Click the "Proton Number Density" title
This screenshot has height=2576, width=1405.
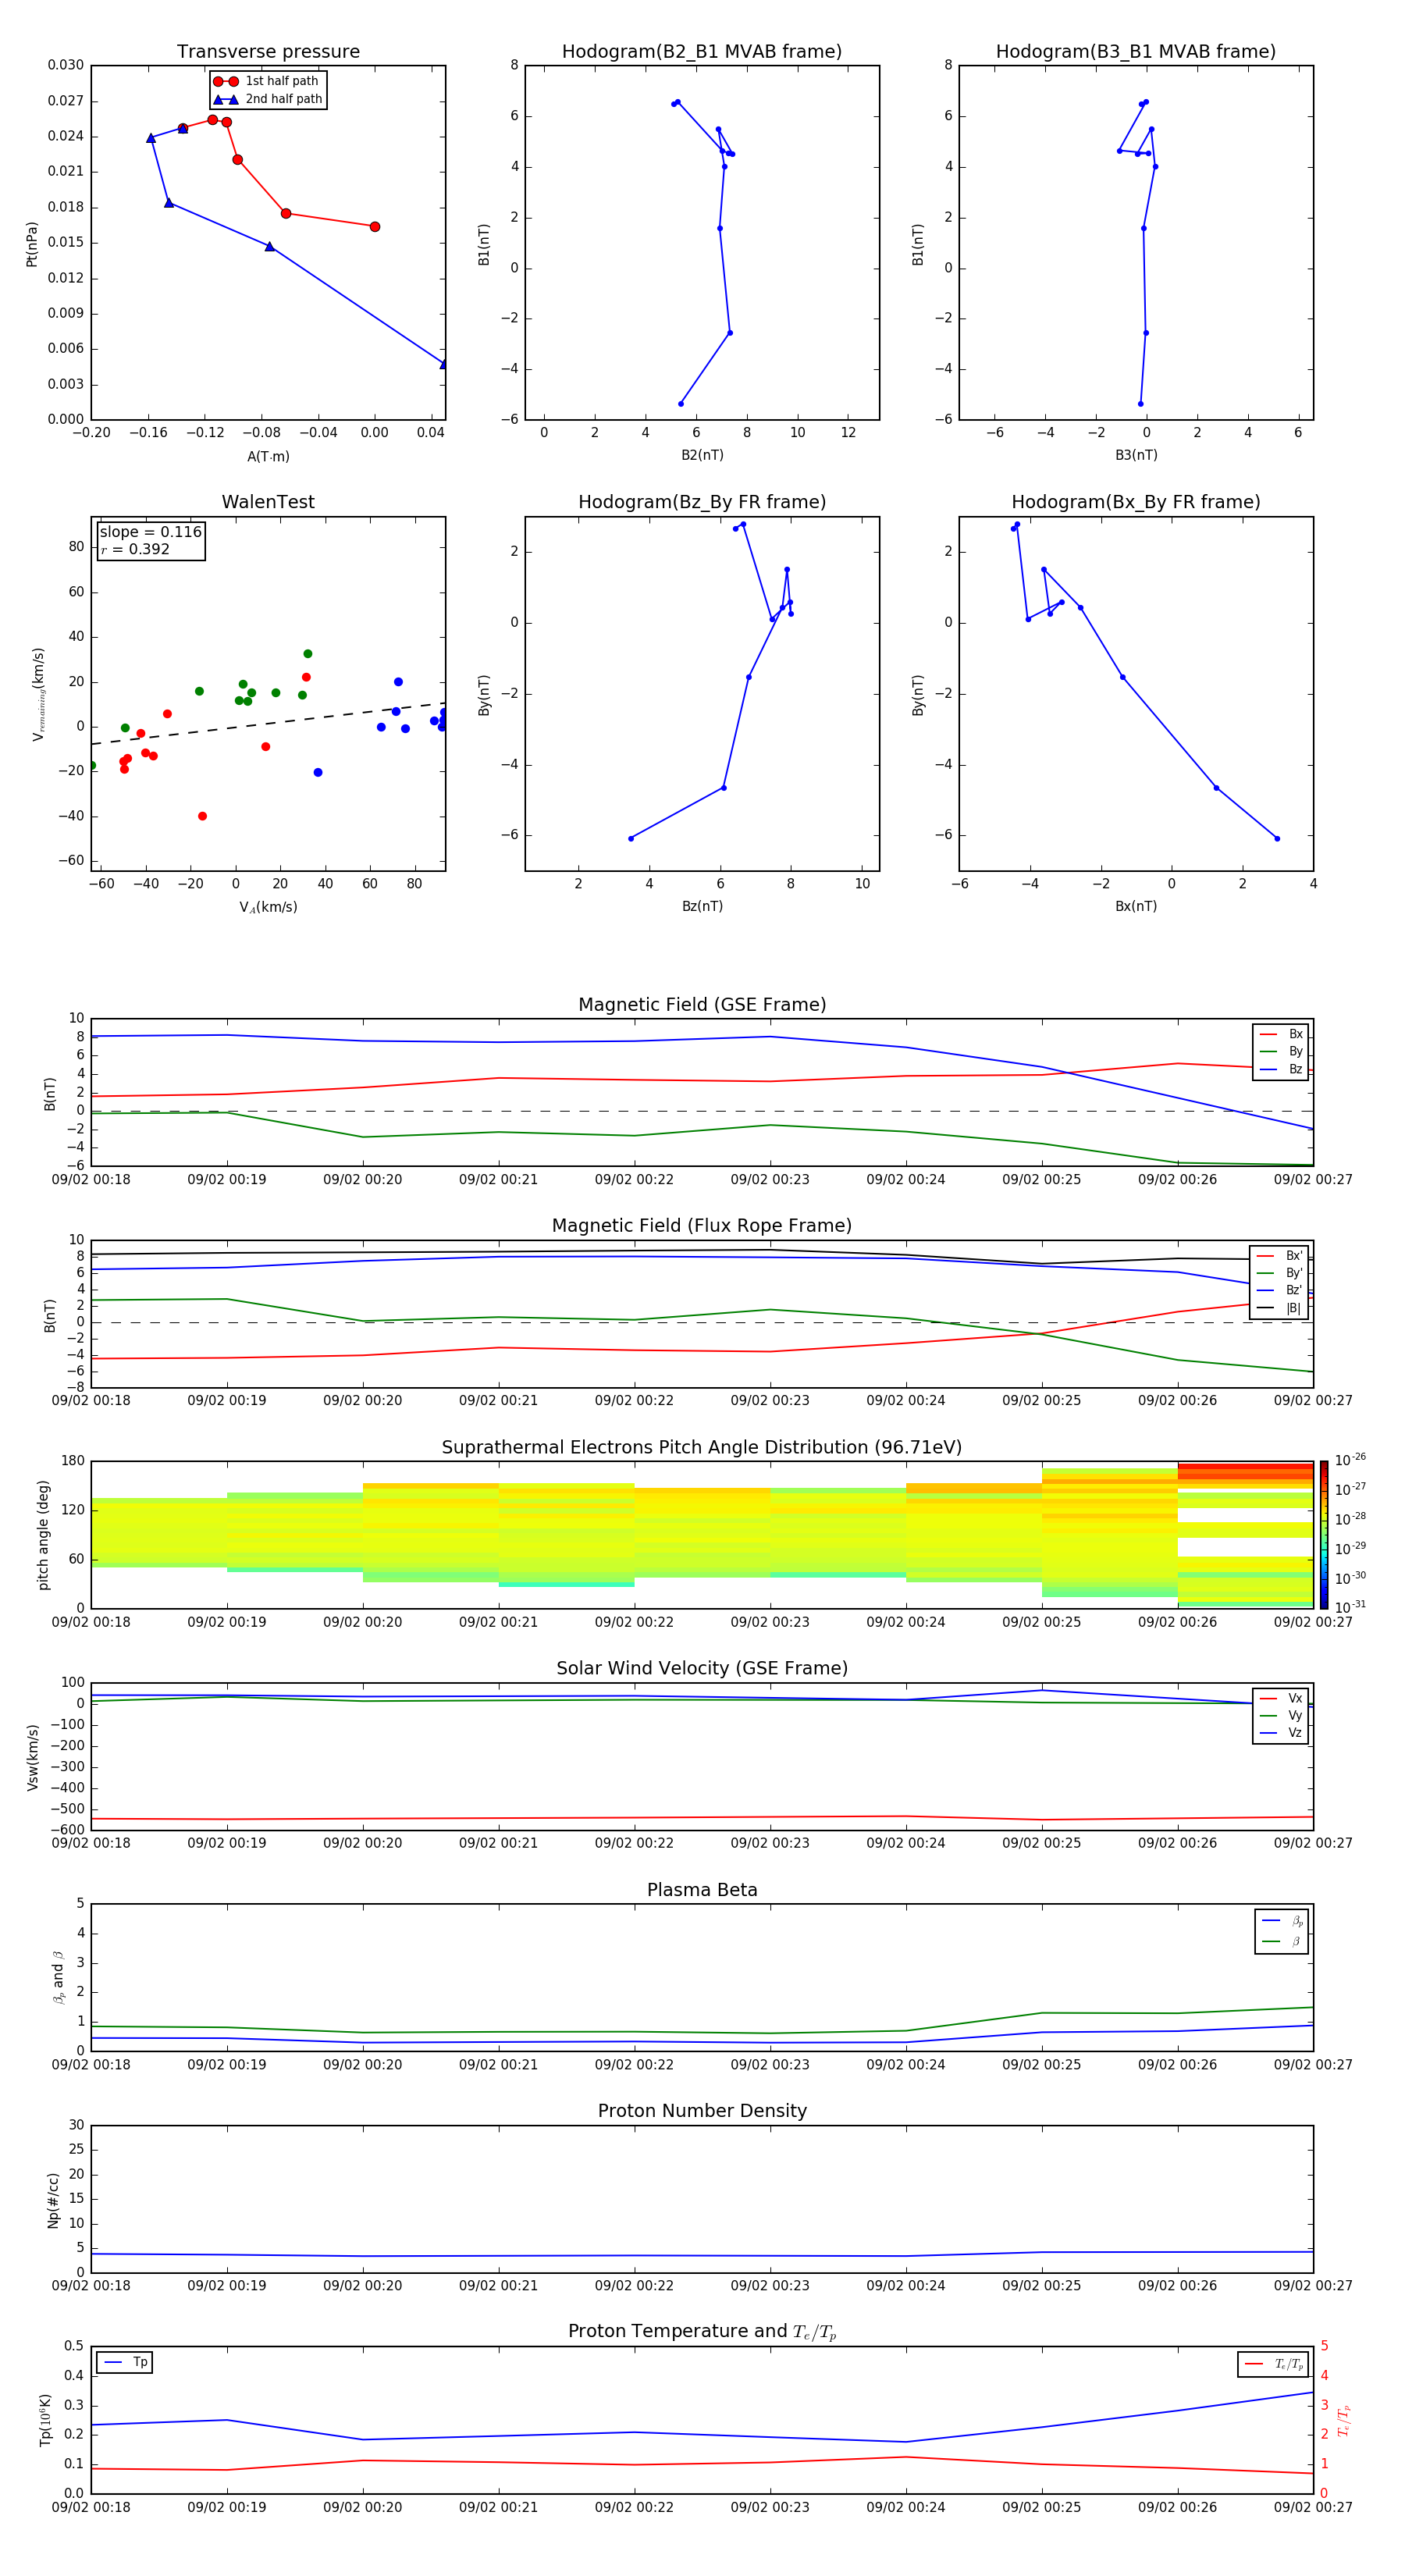click(701, 2110)
